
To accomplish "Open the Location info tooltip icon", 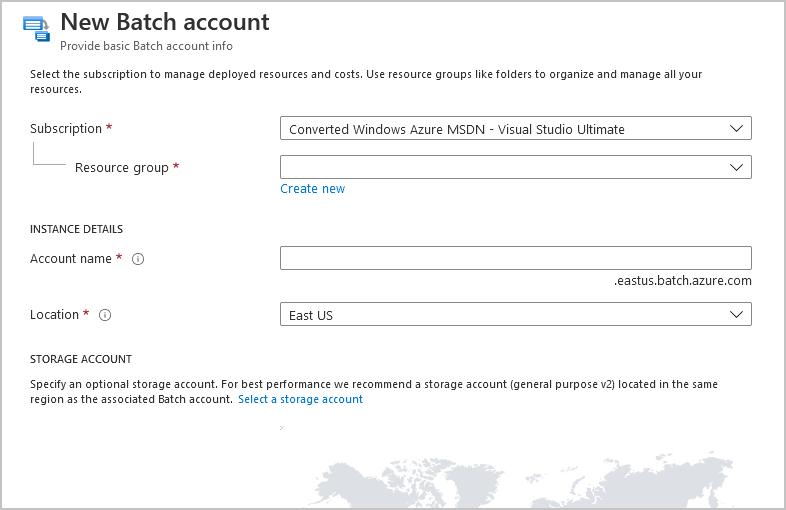I will click(x=105, y=315).
